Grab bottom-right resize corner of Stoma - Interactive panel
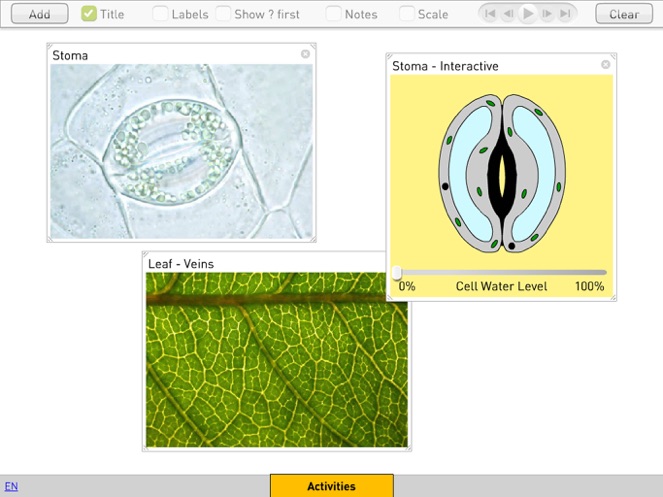Image resolution: width=663 pixels, height=497 pixels. [614, 298]
